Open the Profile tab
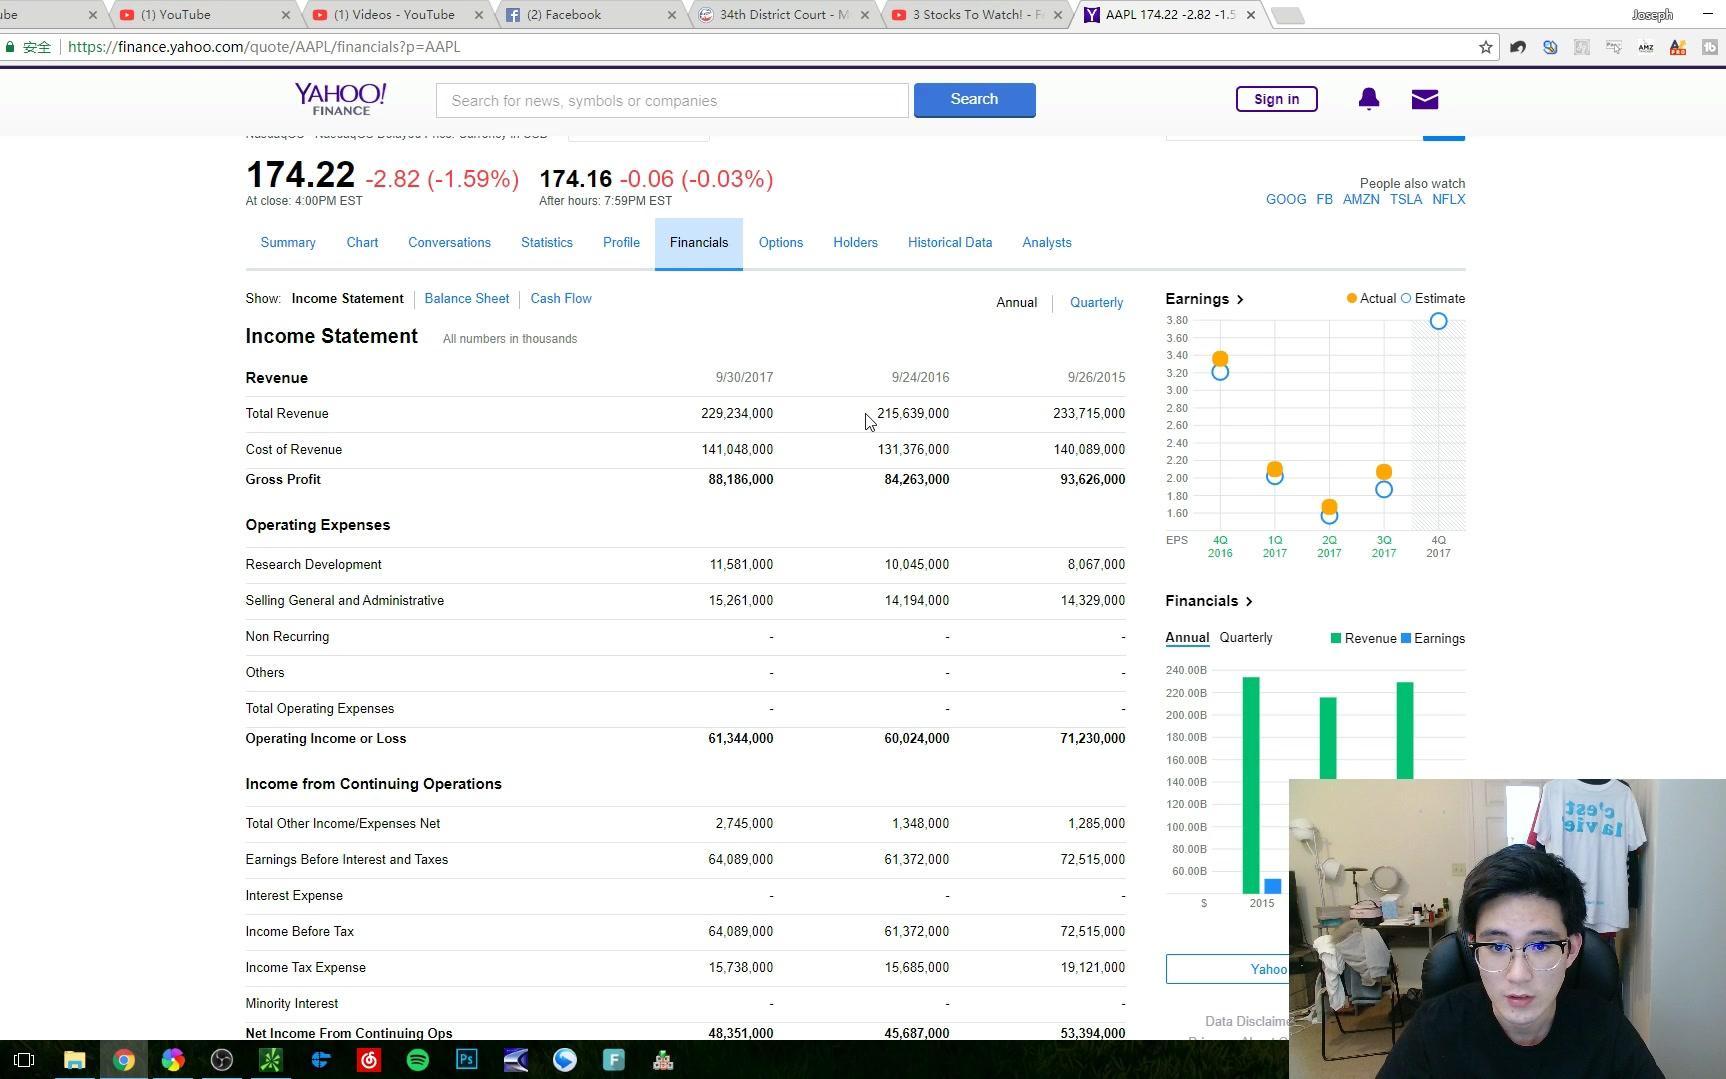The image size is (1726, 1079). (621, 243)
